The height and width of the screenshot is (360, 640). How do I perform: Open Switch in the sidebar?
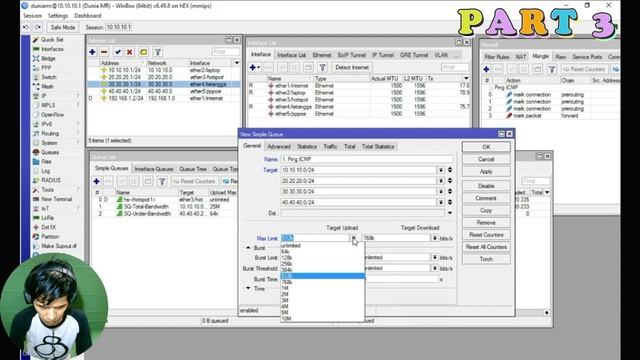49,77
